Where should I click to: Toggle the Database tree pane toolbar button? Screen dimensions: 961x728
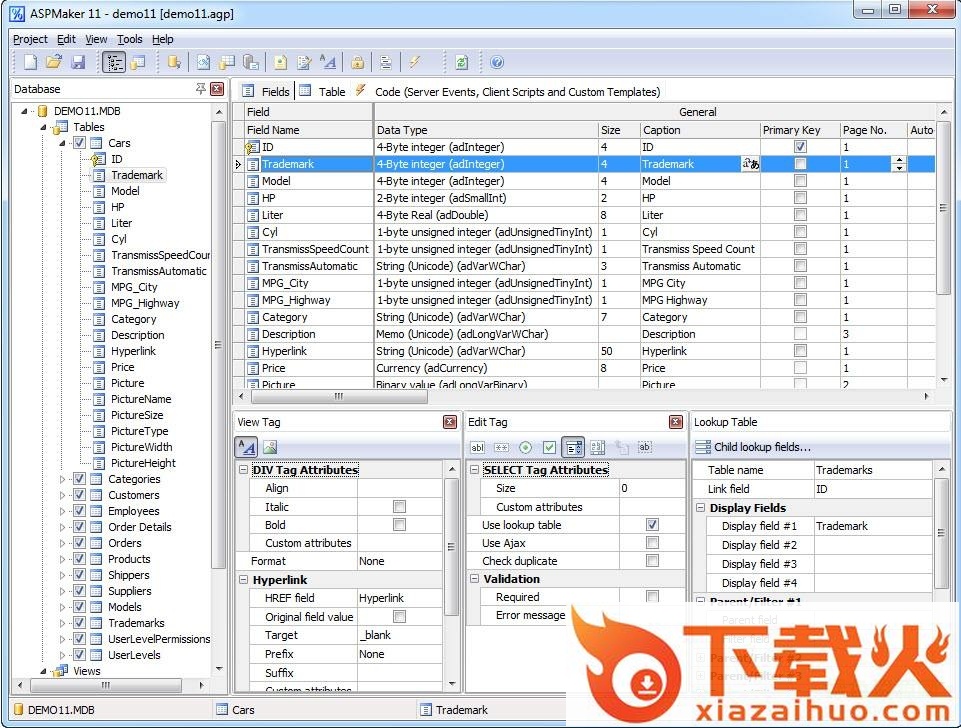click(114, 62)
